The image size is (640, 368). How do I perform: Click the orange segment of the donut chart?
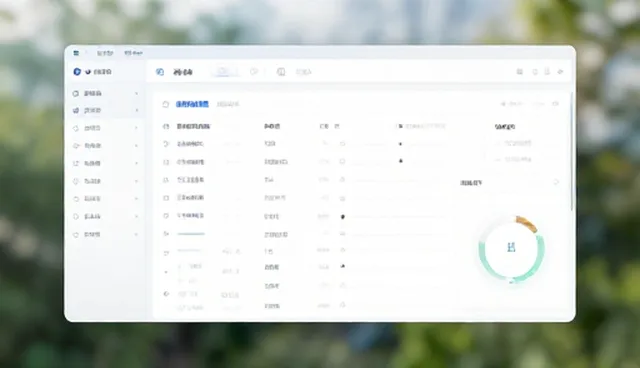pos(527,224)
